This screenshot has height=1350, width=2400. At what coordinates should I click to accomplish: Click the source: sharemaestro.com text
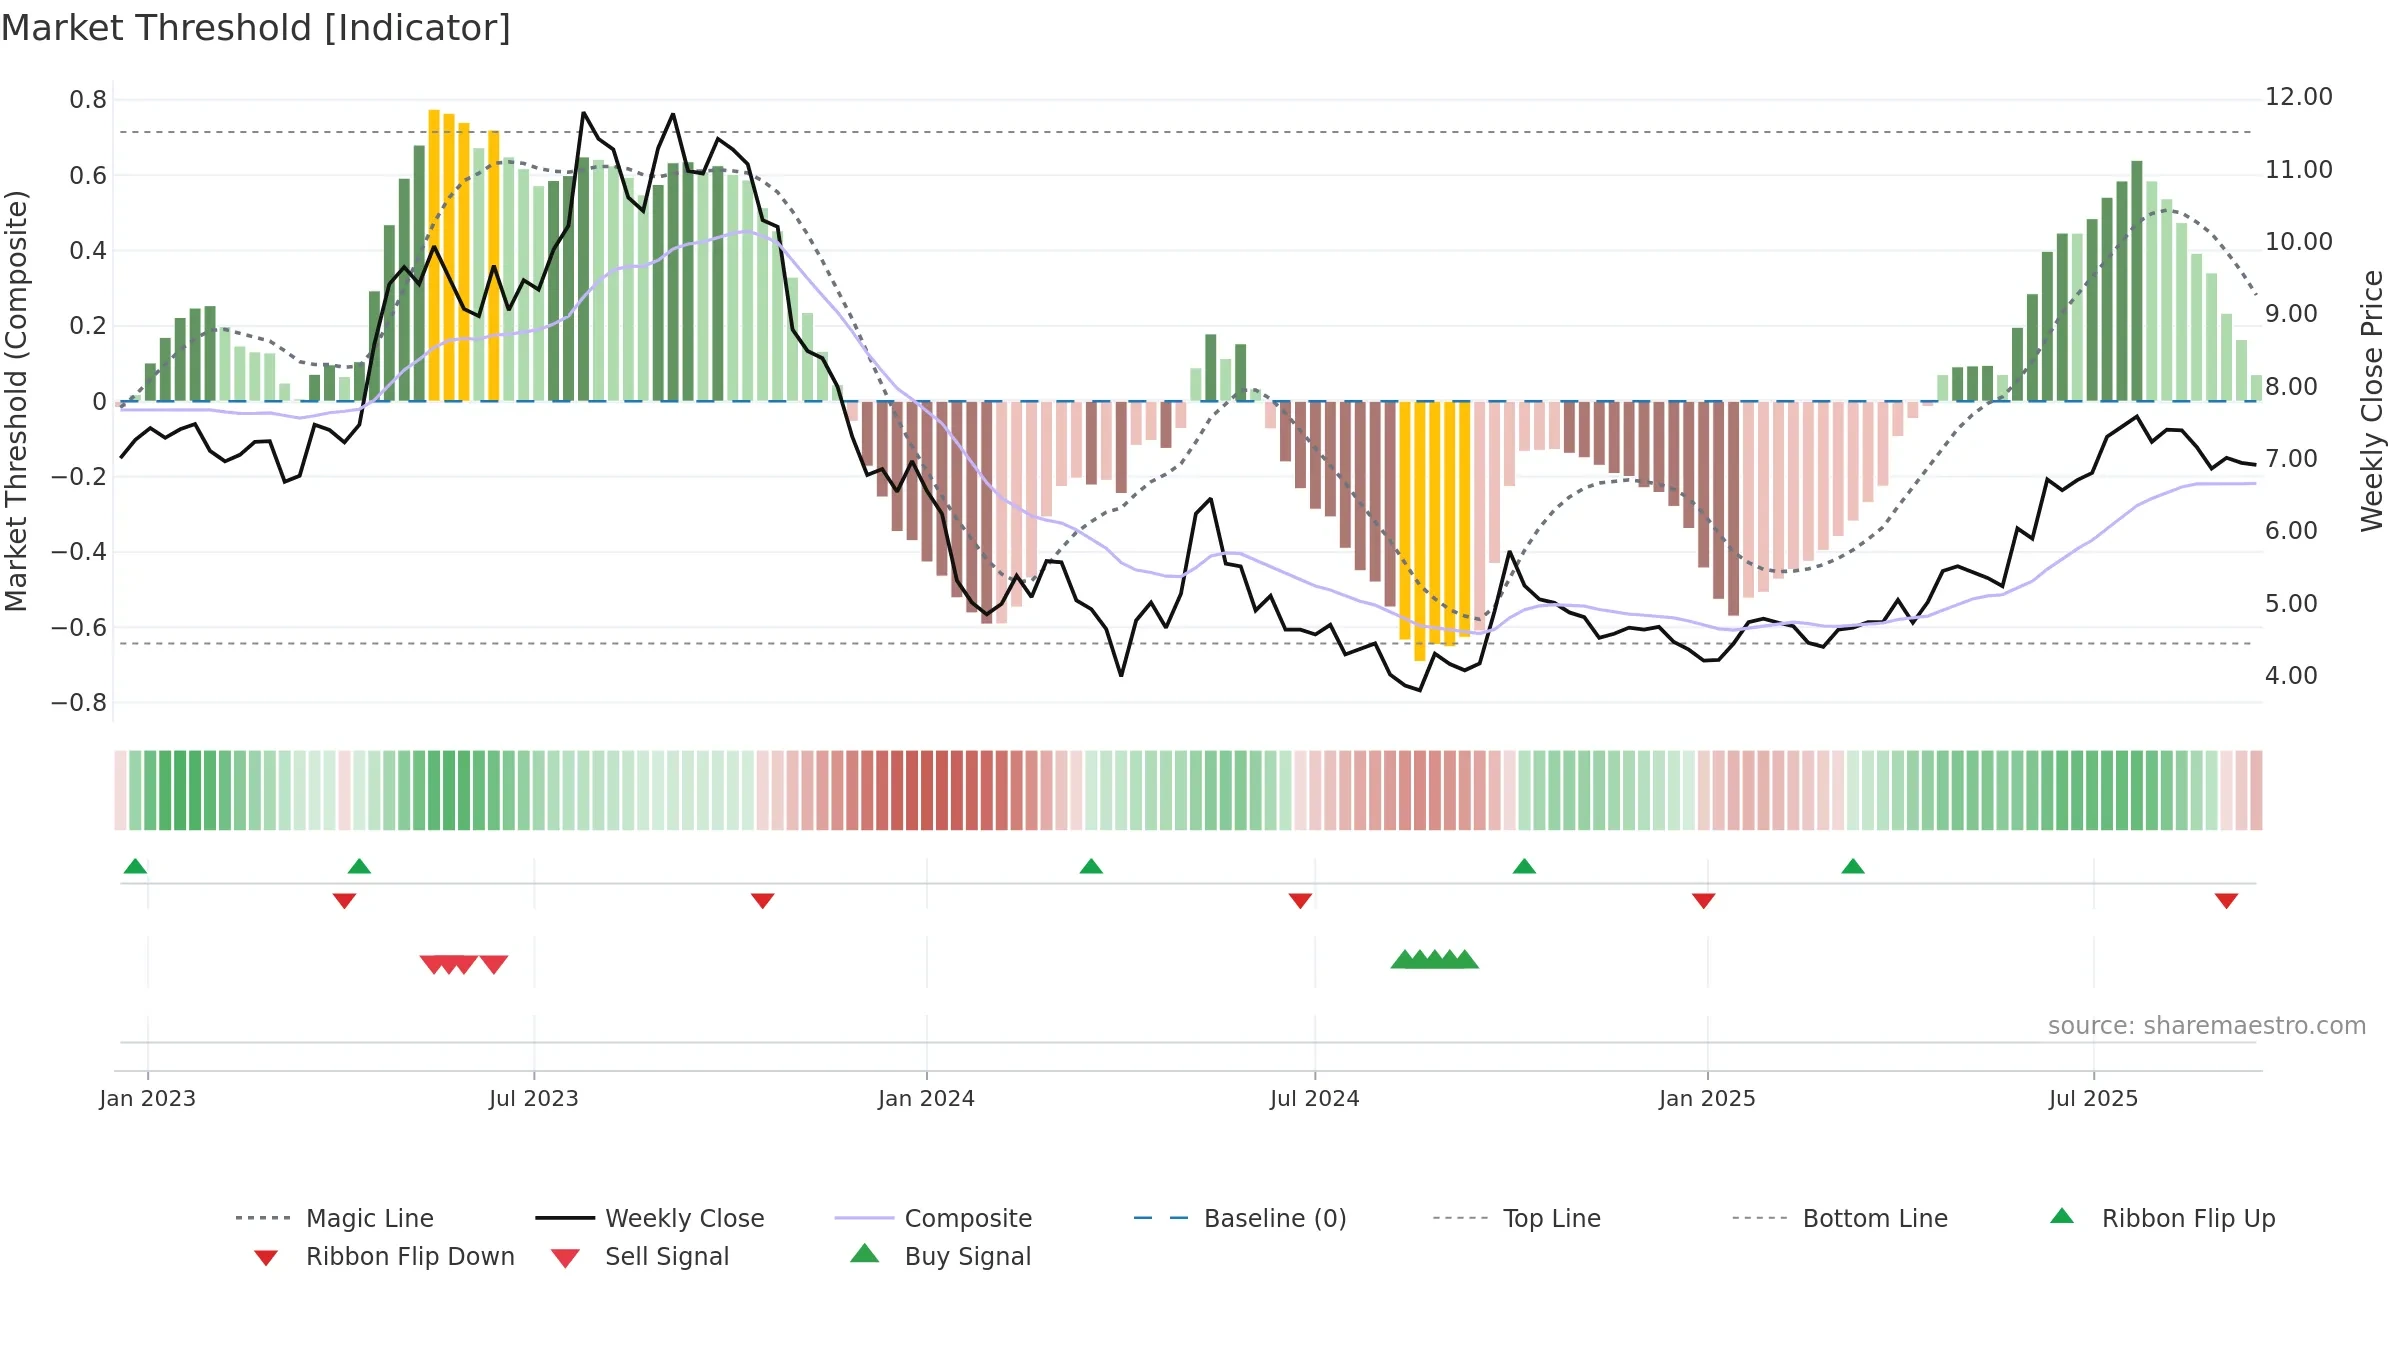(x=2207, y=1026)
